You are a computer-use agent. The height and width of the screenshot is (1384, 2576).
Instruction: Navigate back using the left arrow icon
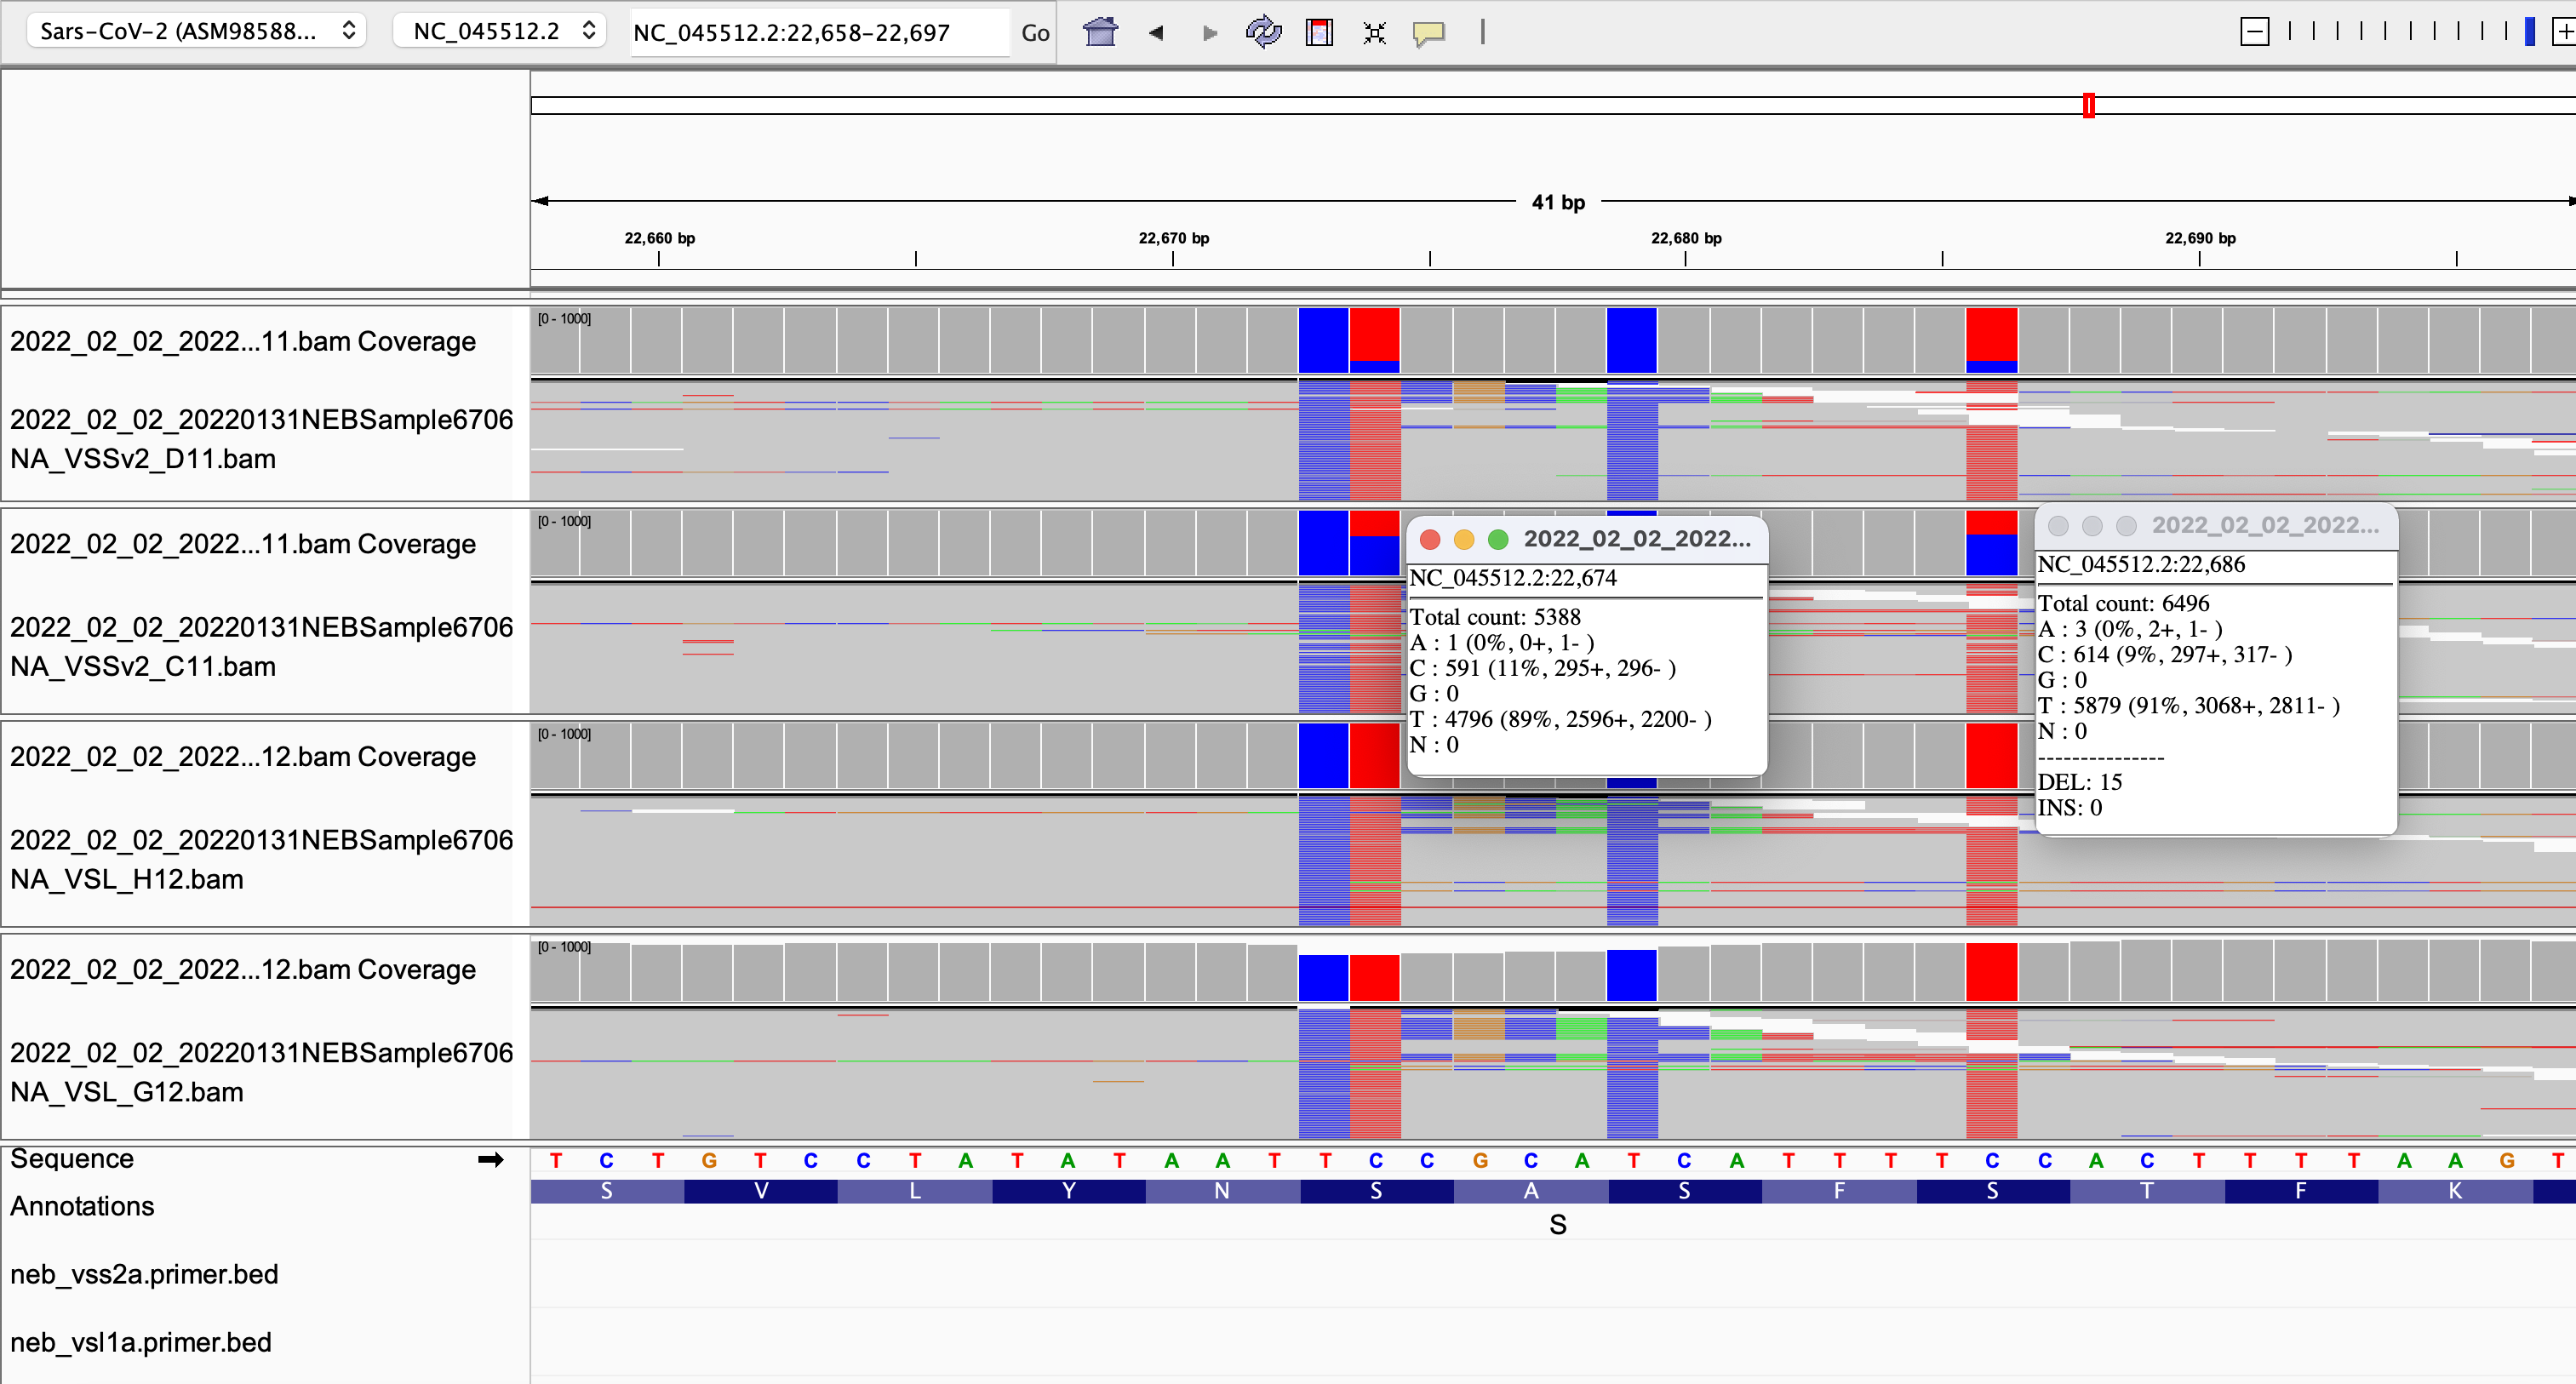[1155, 32]
